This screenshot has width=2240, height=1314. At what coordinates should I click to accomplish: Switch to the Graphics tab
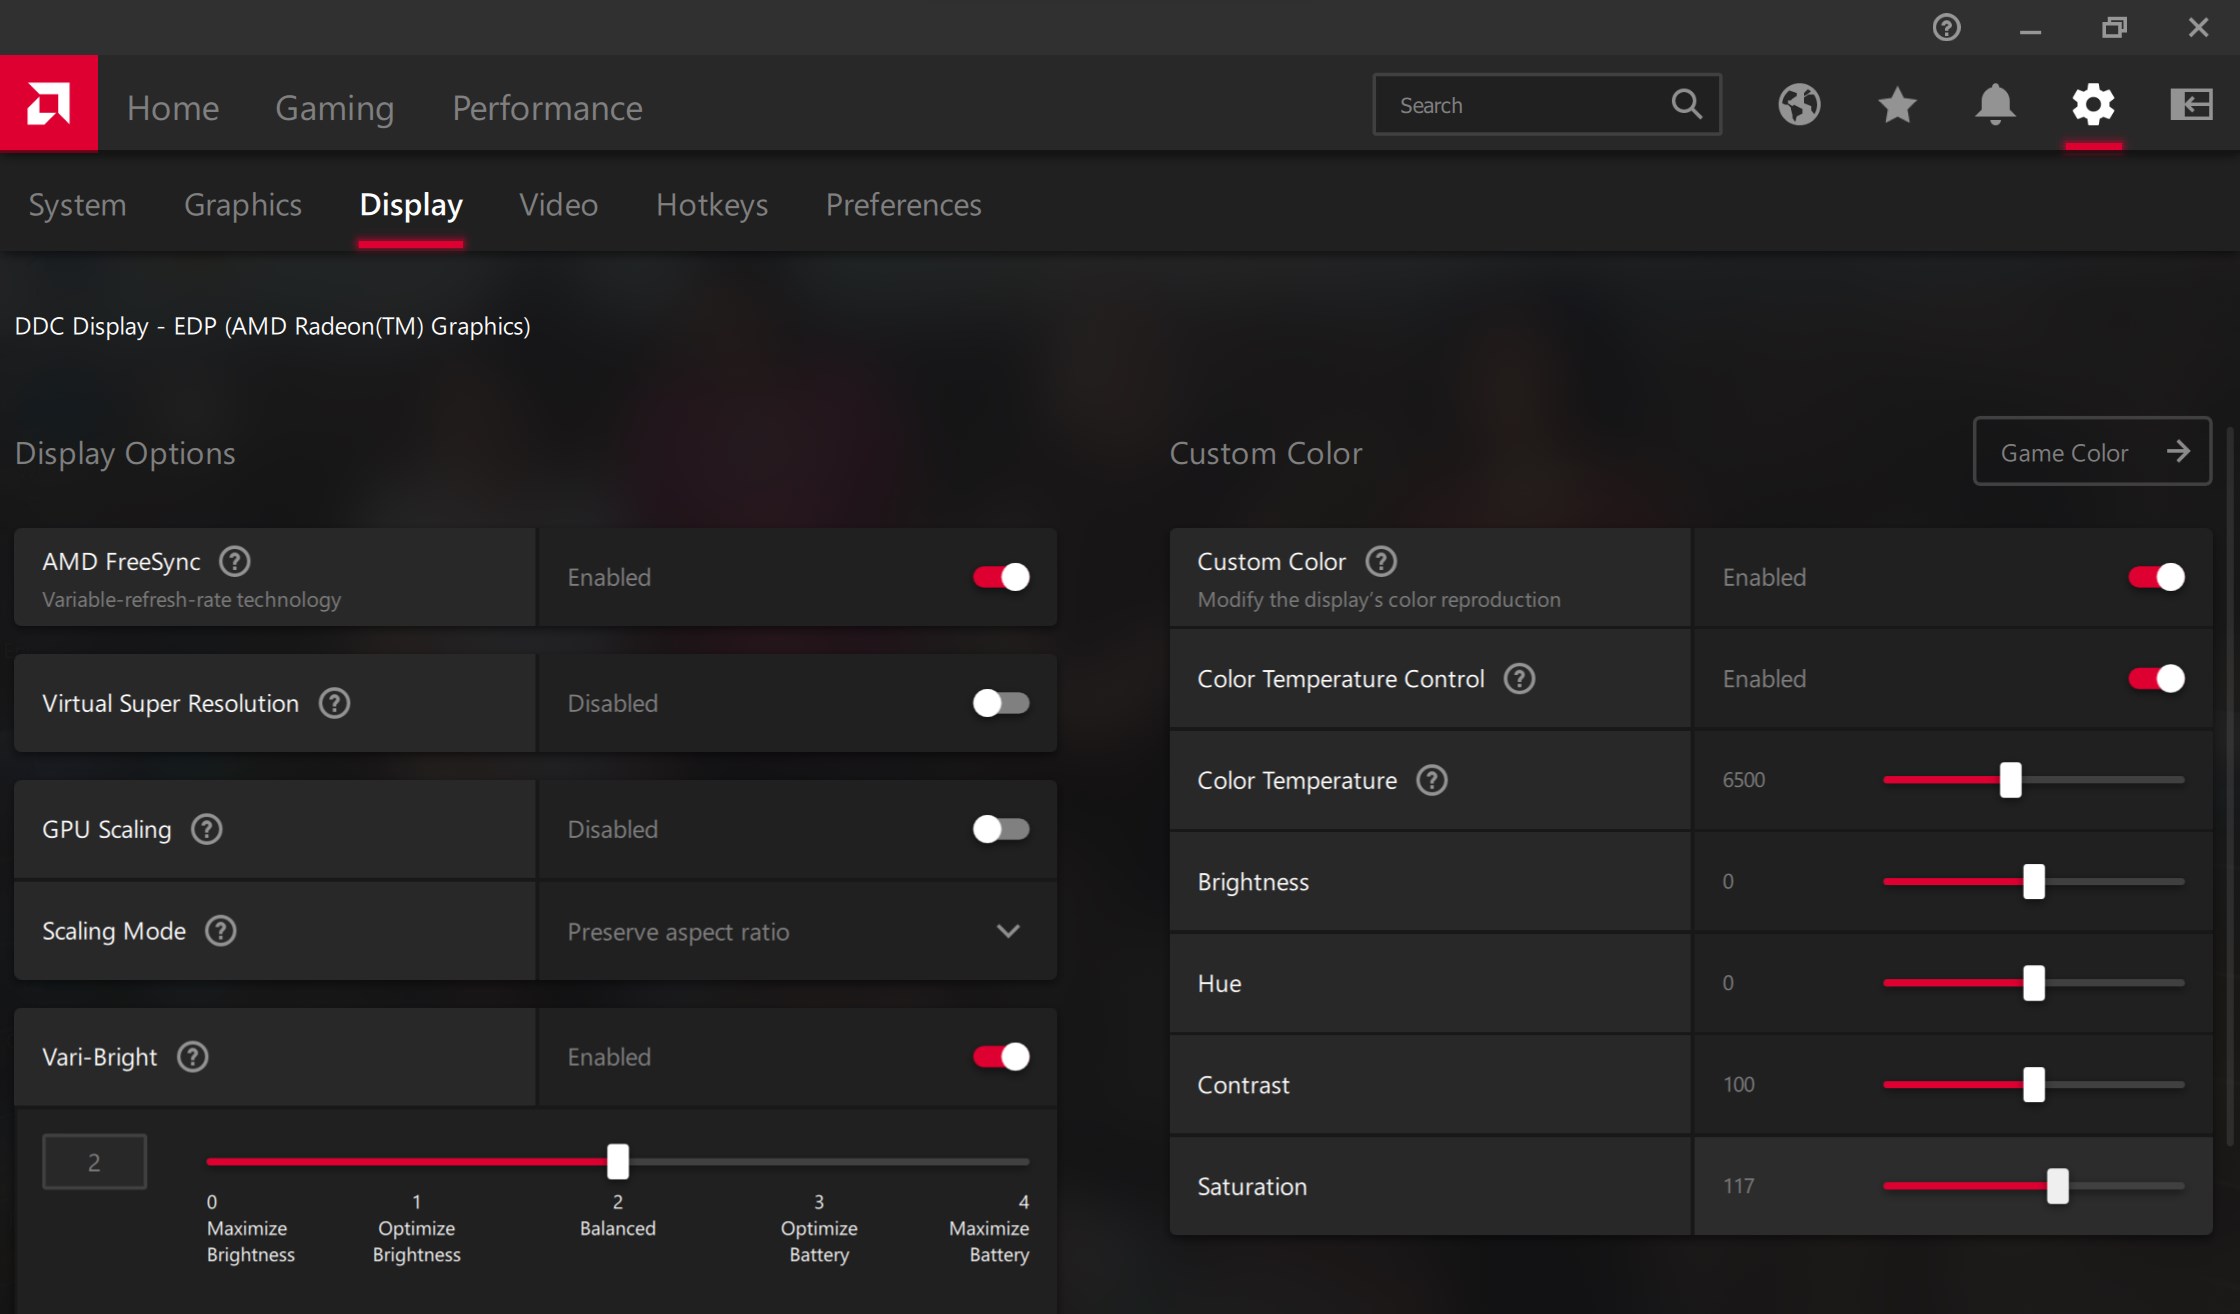[x=243, y=204]
